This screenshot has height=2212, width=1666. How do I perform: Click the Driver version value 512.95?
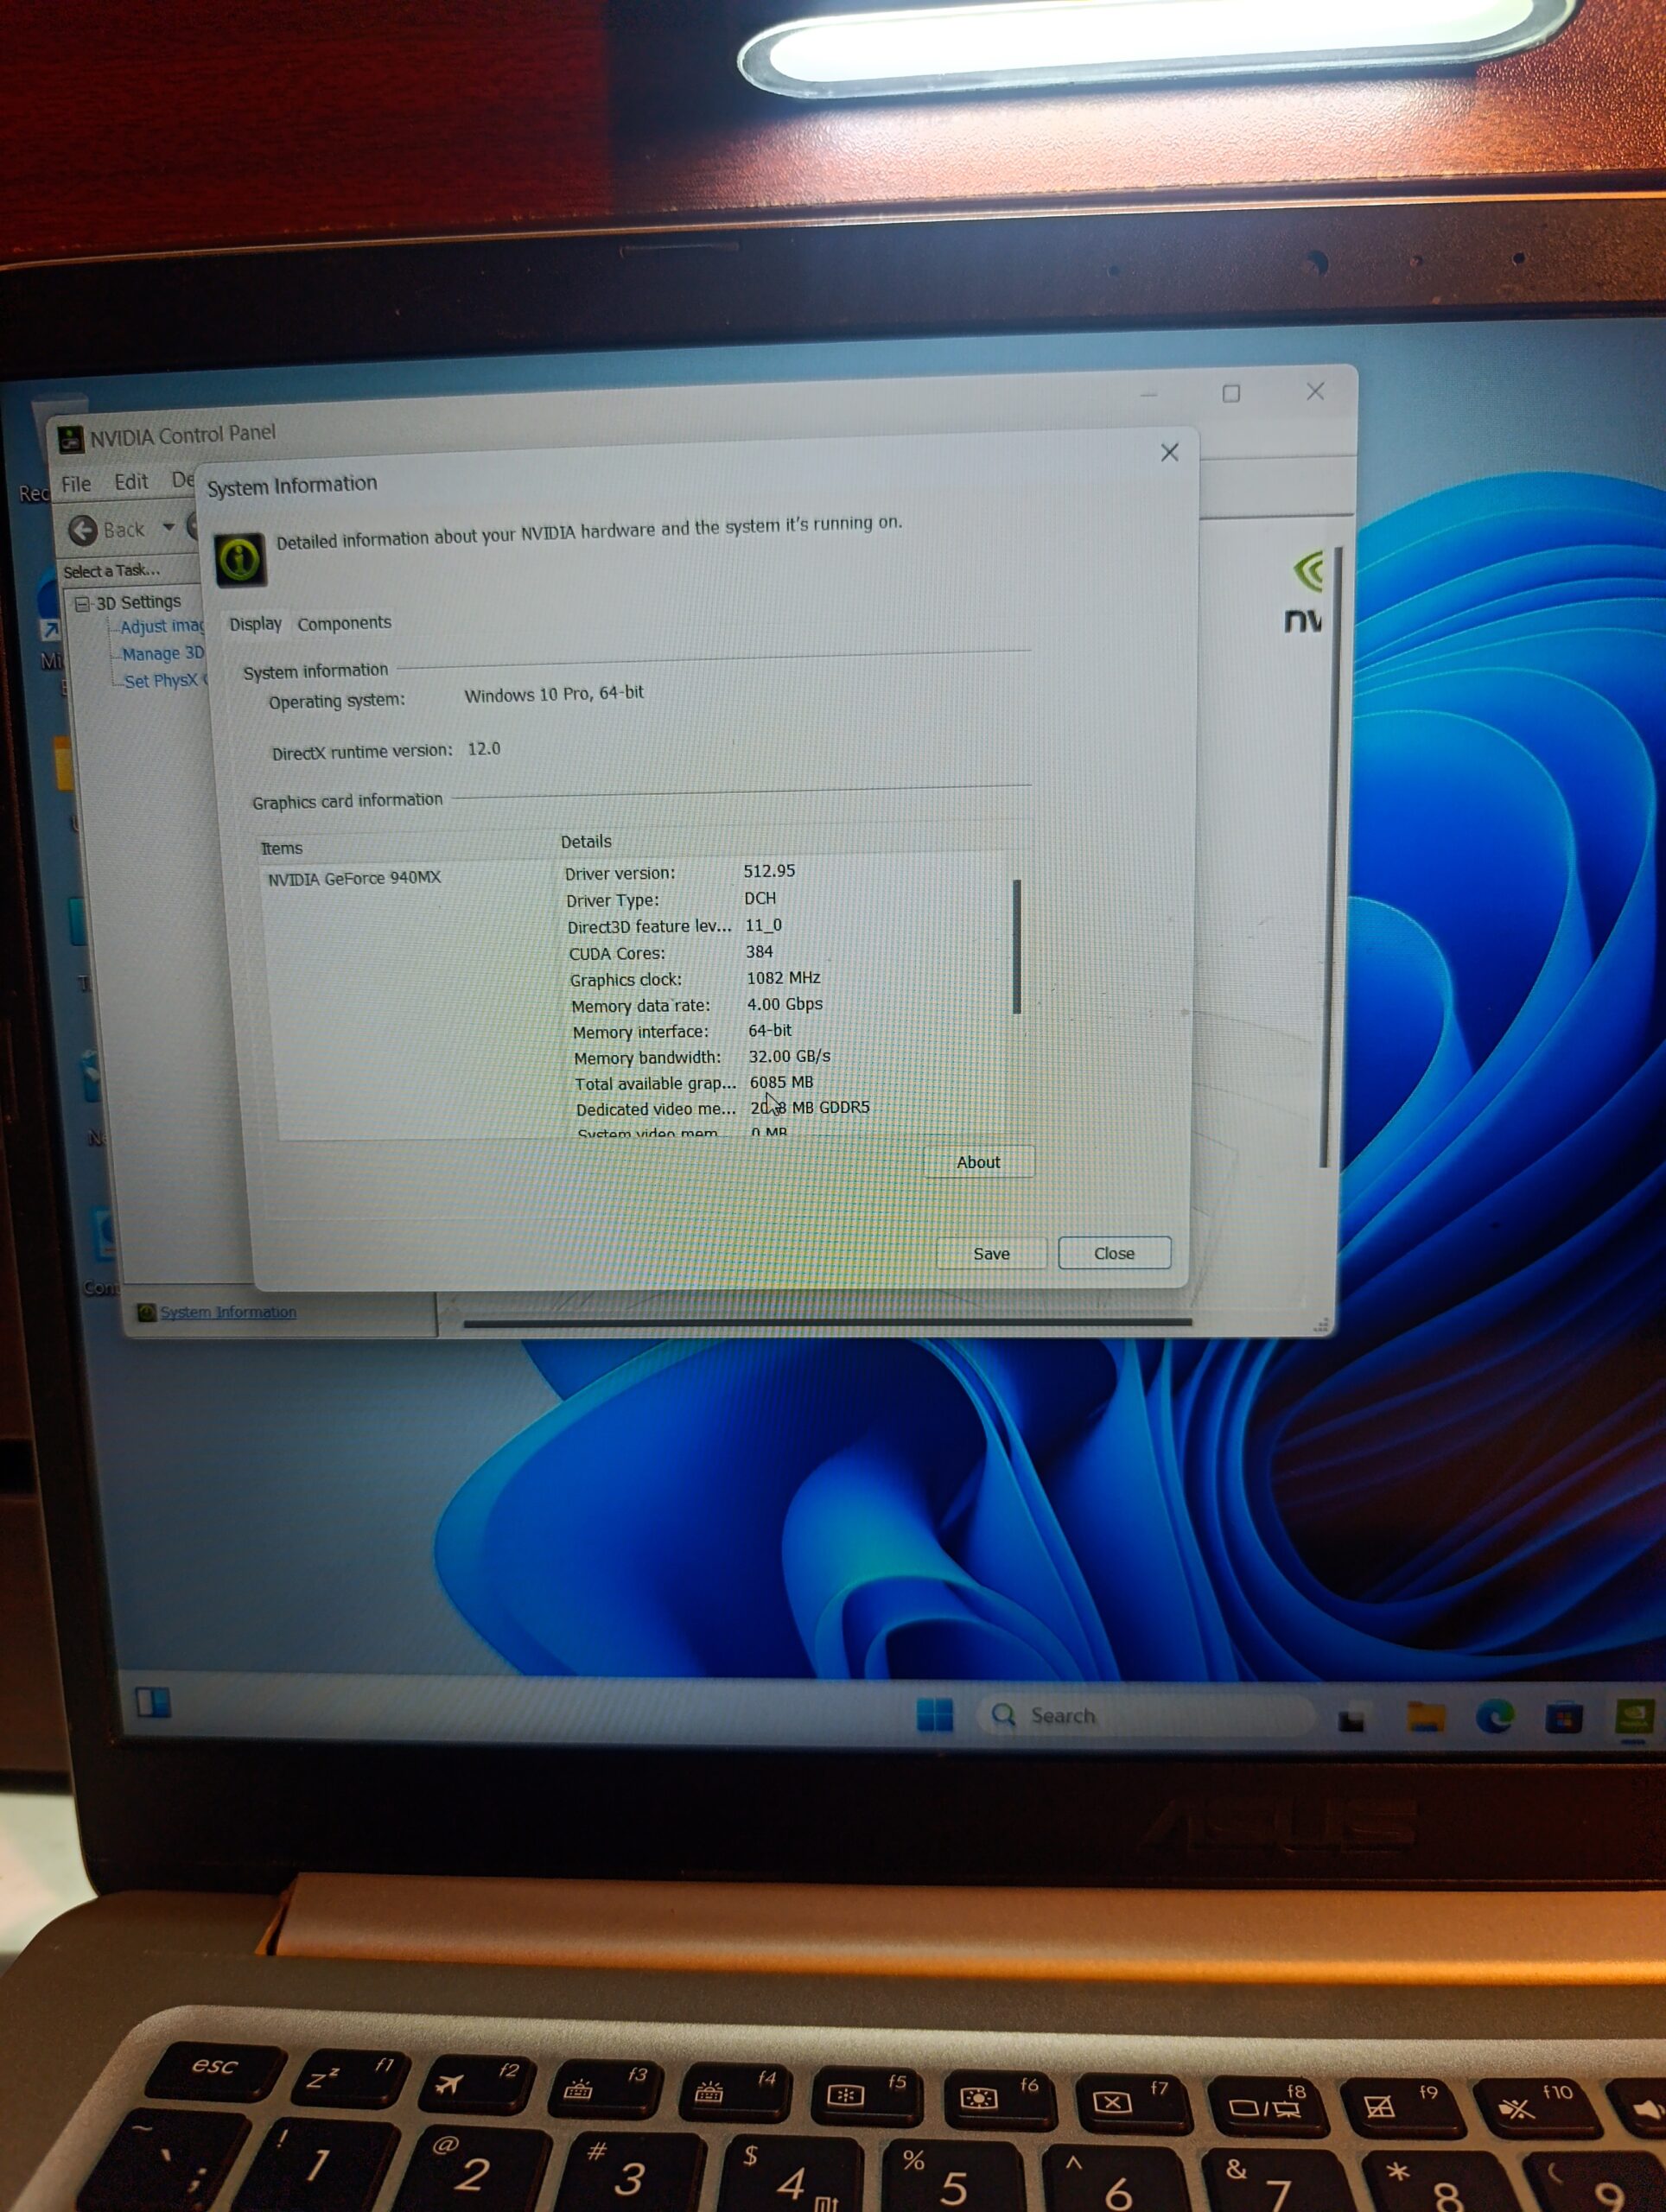(x=769, y=871)
